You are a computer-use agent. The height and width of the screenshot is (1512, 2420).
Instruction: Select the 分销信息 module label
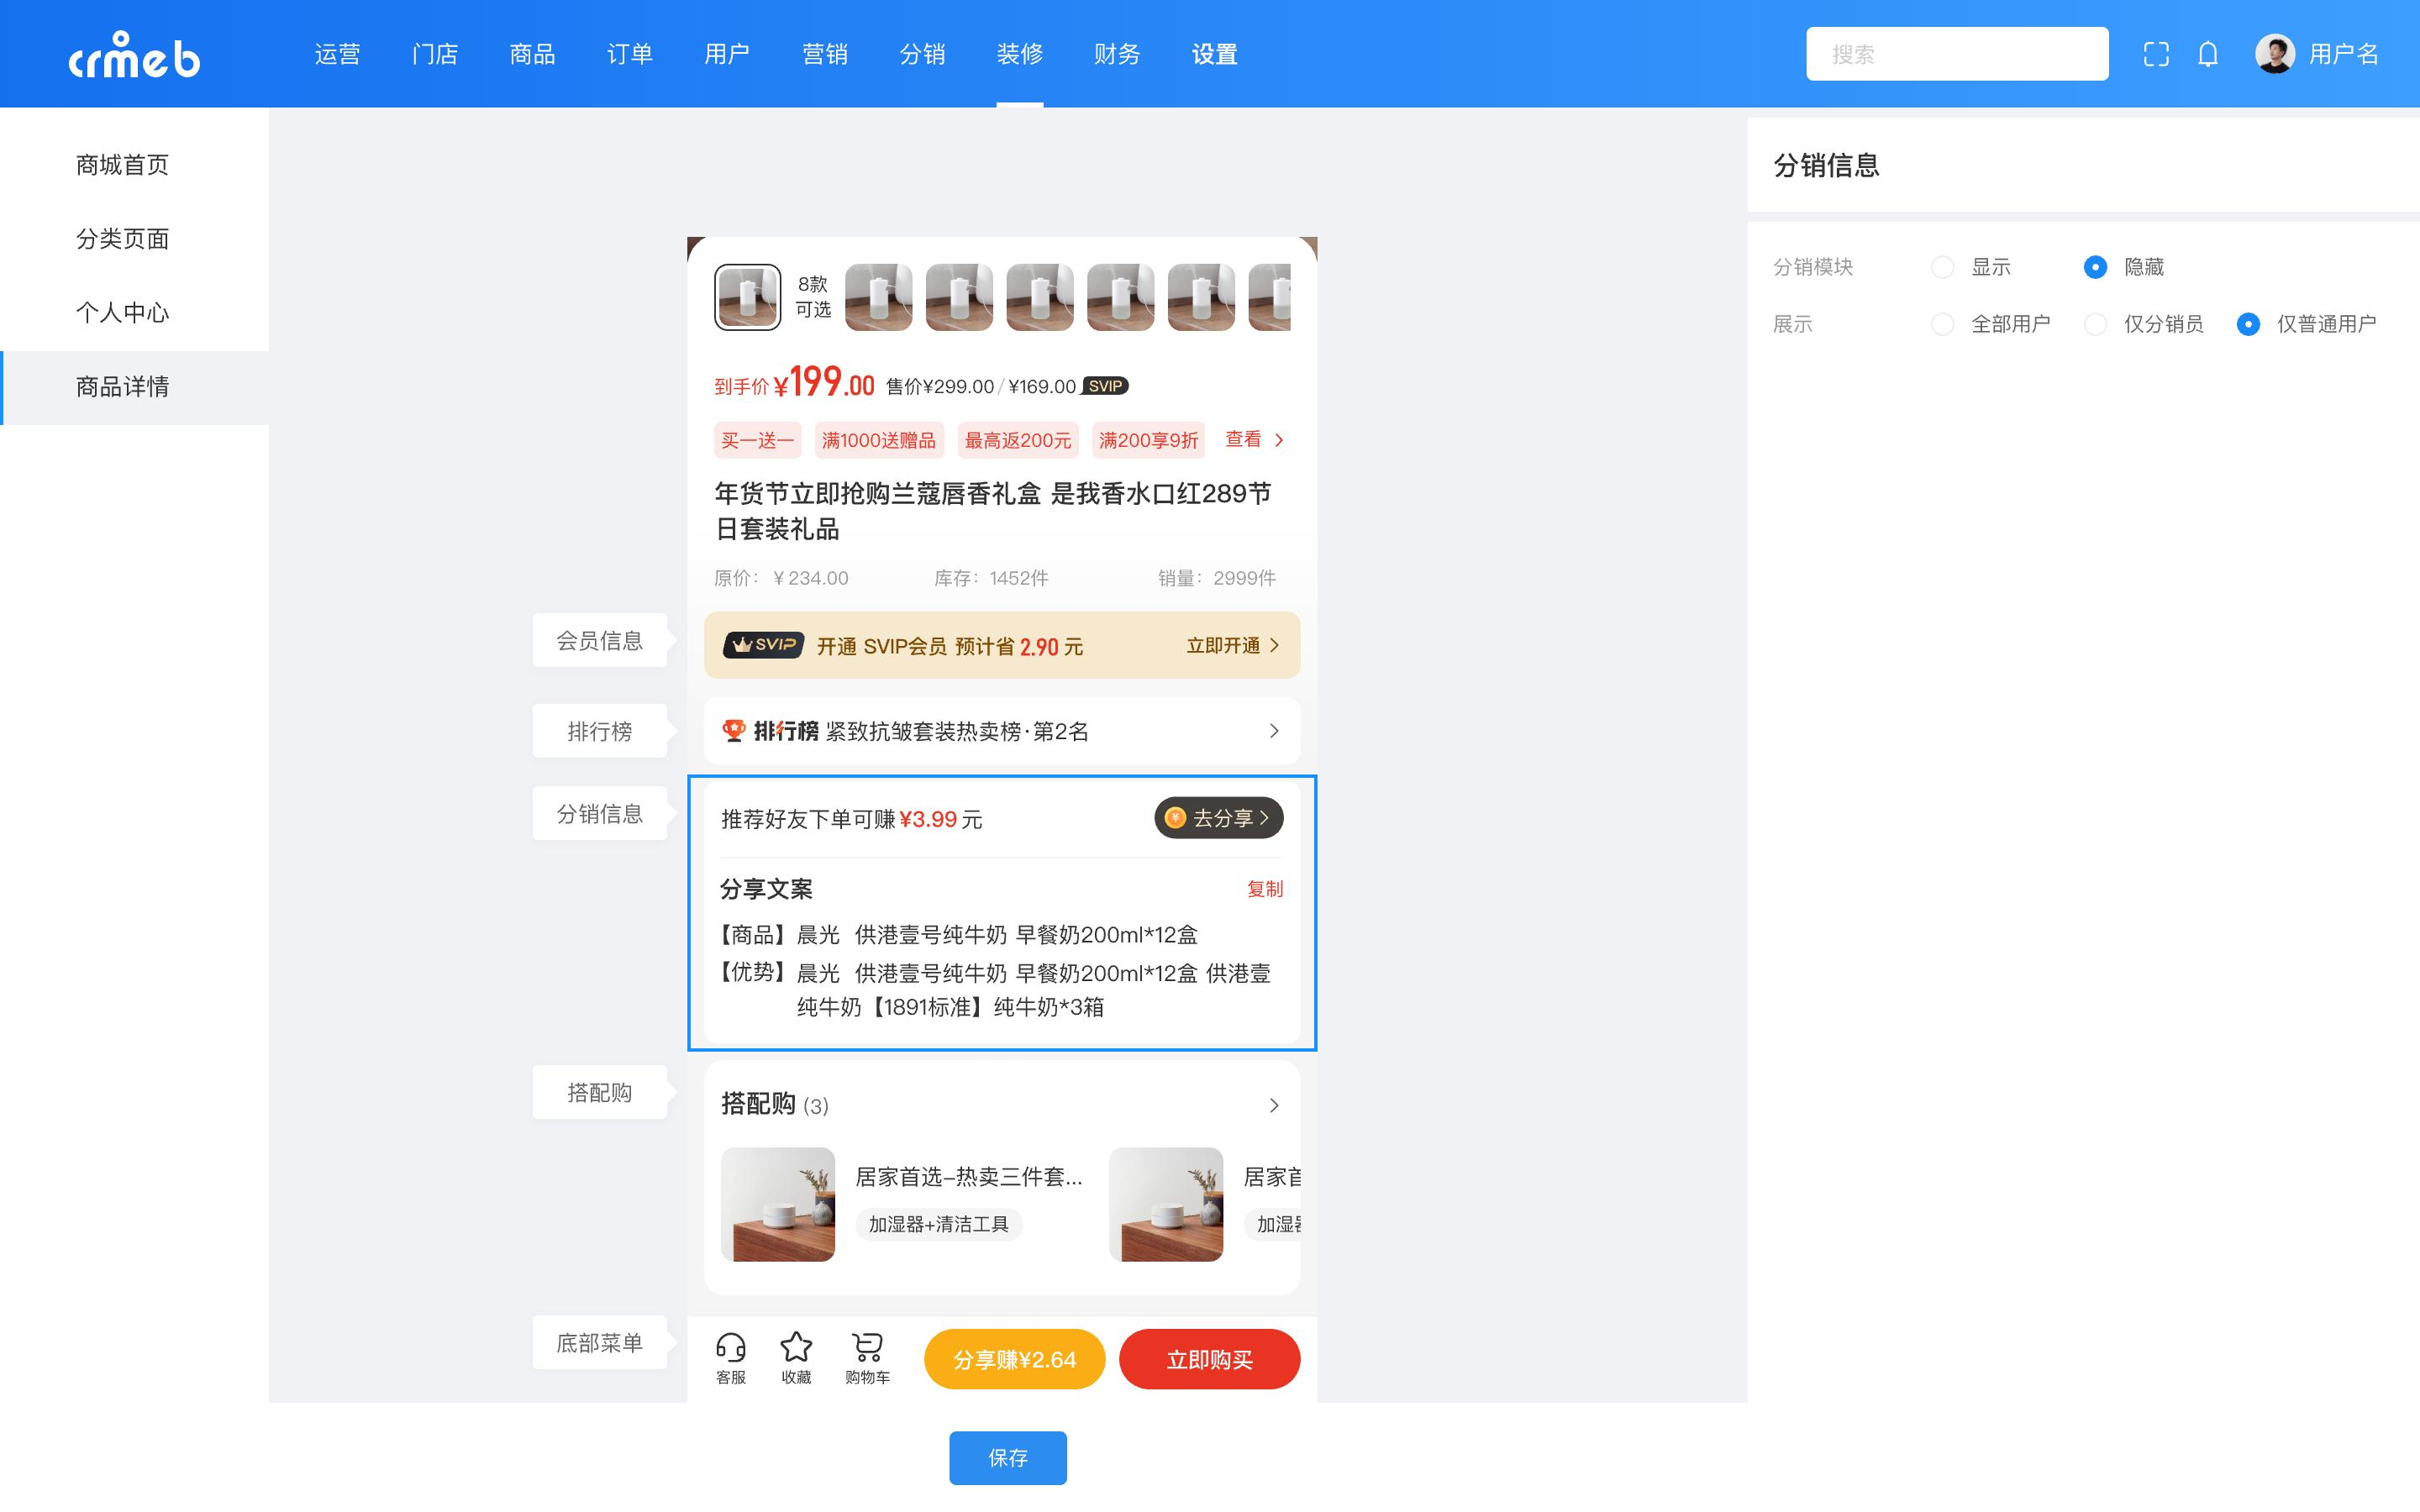[x=599, y=814]
